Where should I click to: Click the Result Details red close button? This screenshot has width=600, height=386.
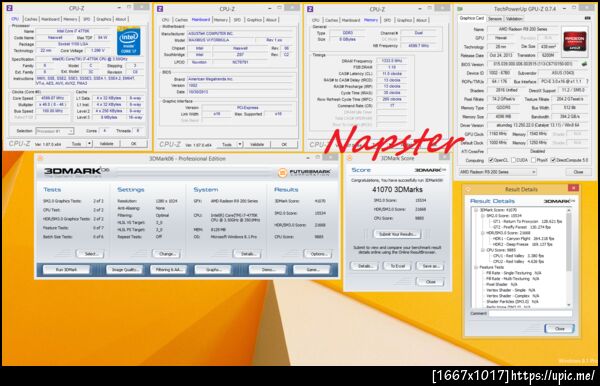coord(573,188)
